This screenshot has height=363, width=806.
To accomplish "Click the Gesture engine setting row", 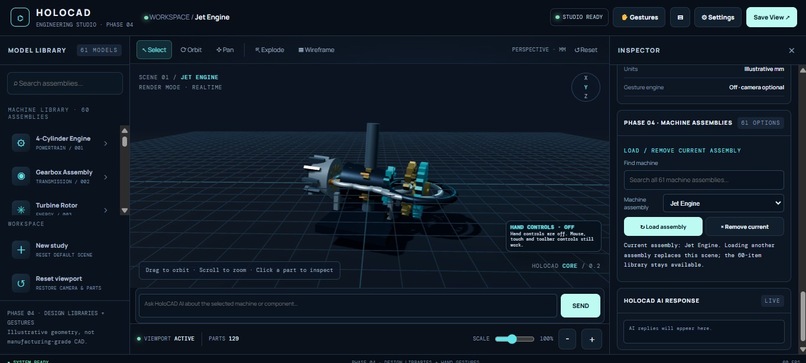I will [704, 87].
